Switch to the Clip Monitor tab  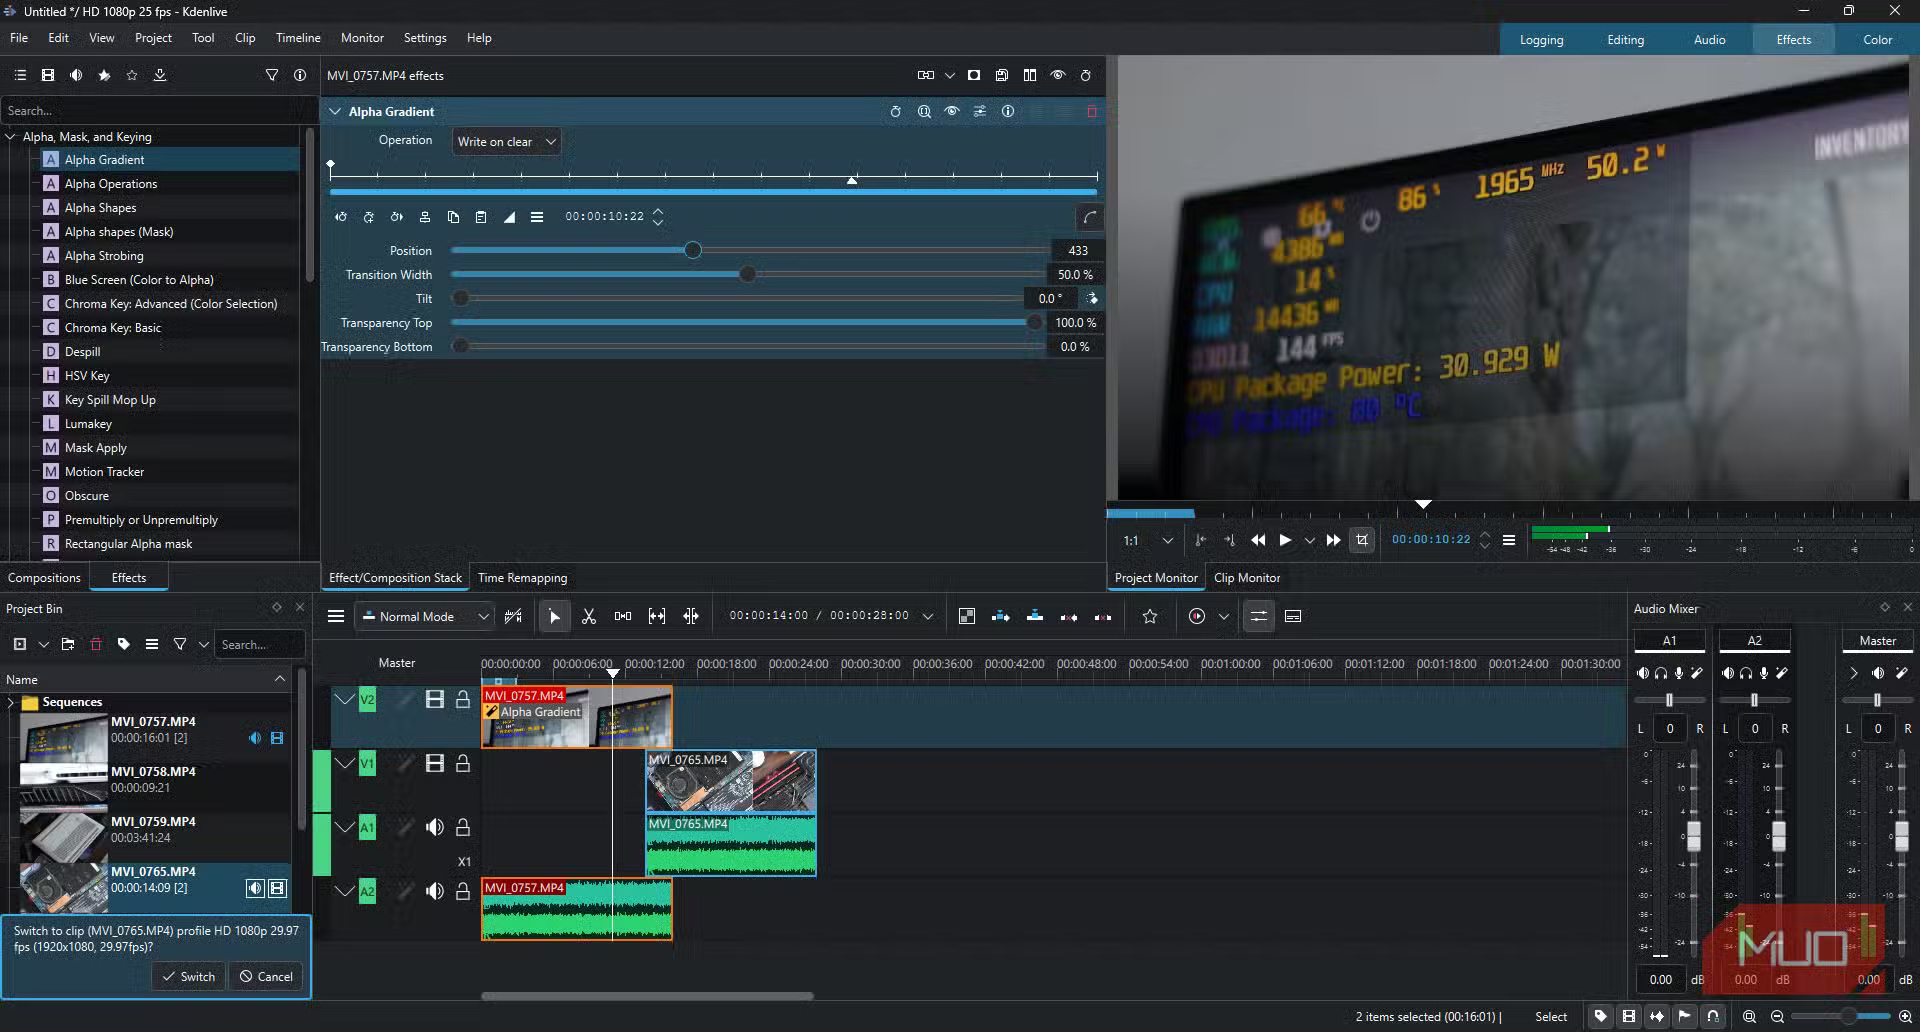[1246, 578]
